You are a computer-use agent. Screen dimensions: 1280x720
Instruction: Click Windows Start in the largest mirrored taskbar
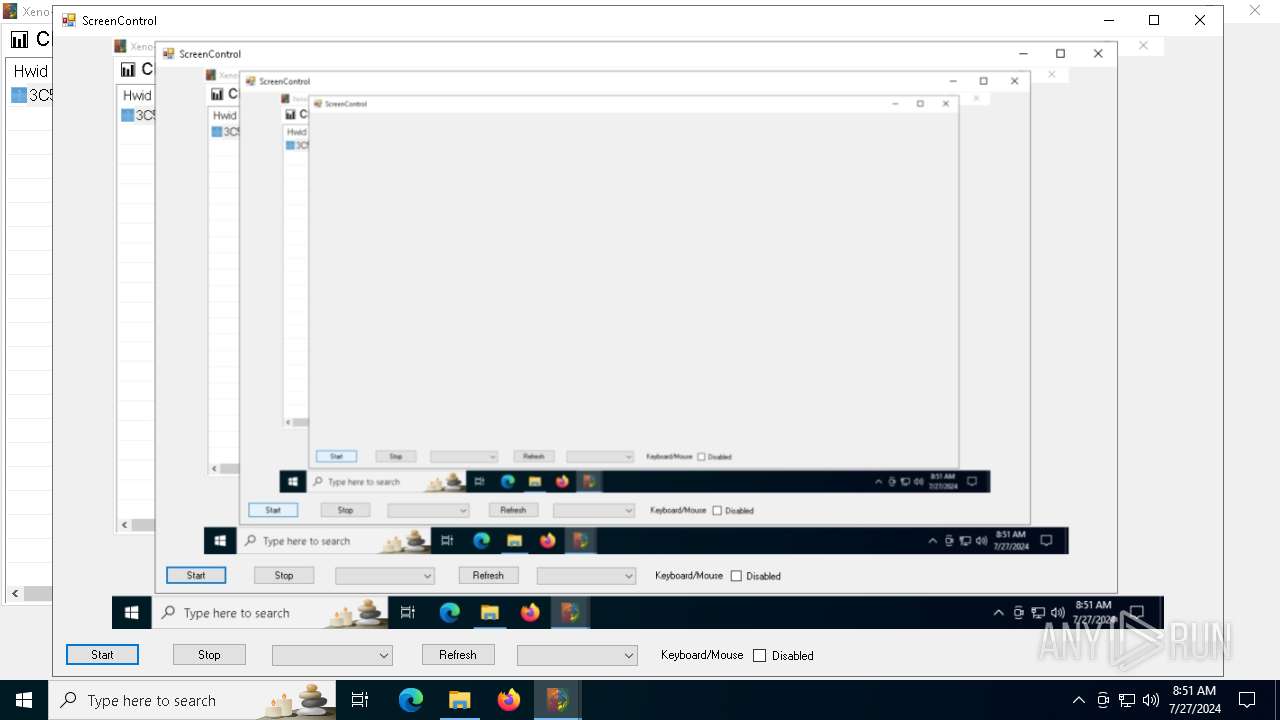[x=131, y=613]
